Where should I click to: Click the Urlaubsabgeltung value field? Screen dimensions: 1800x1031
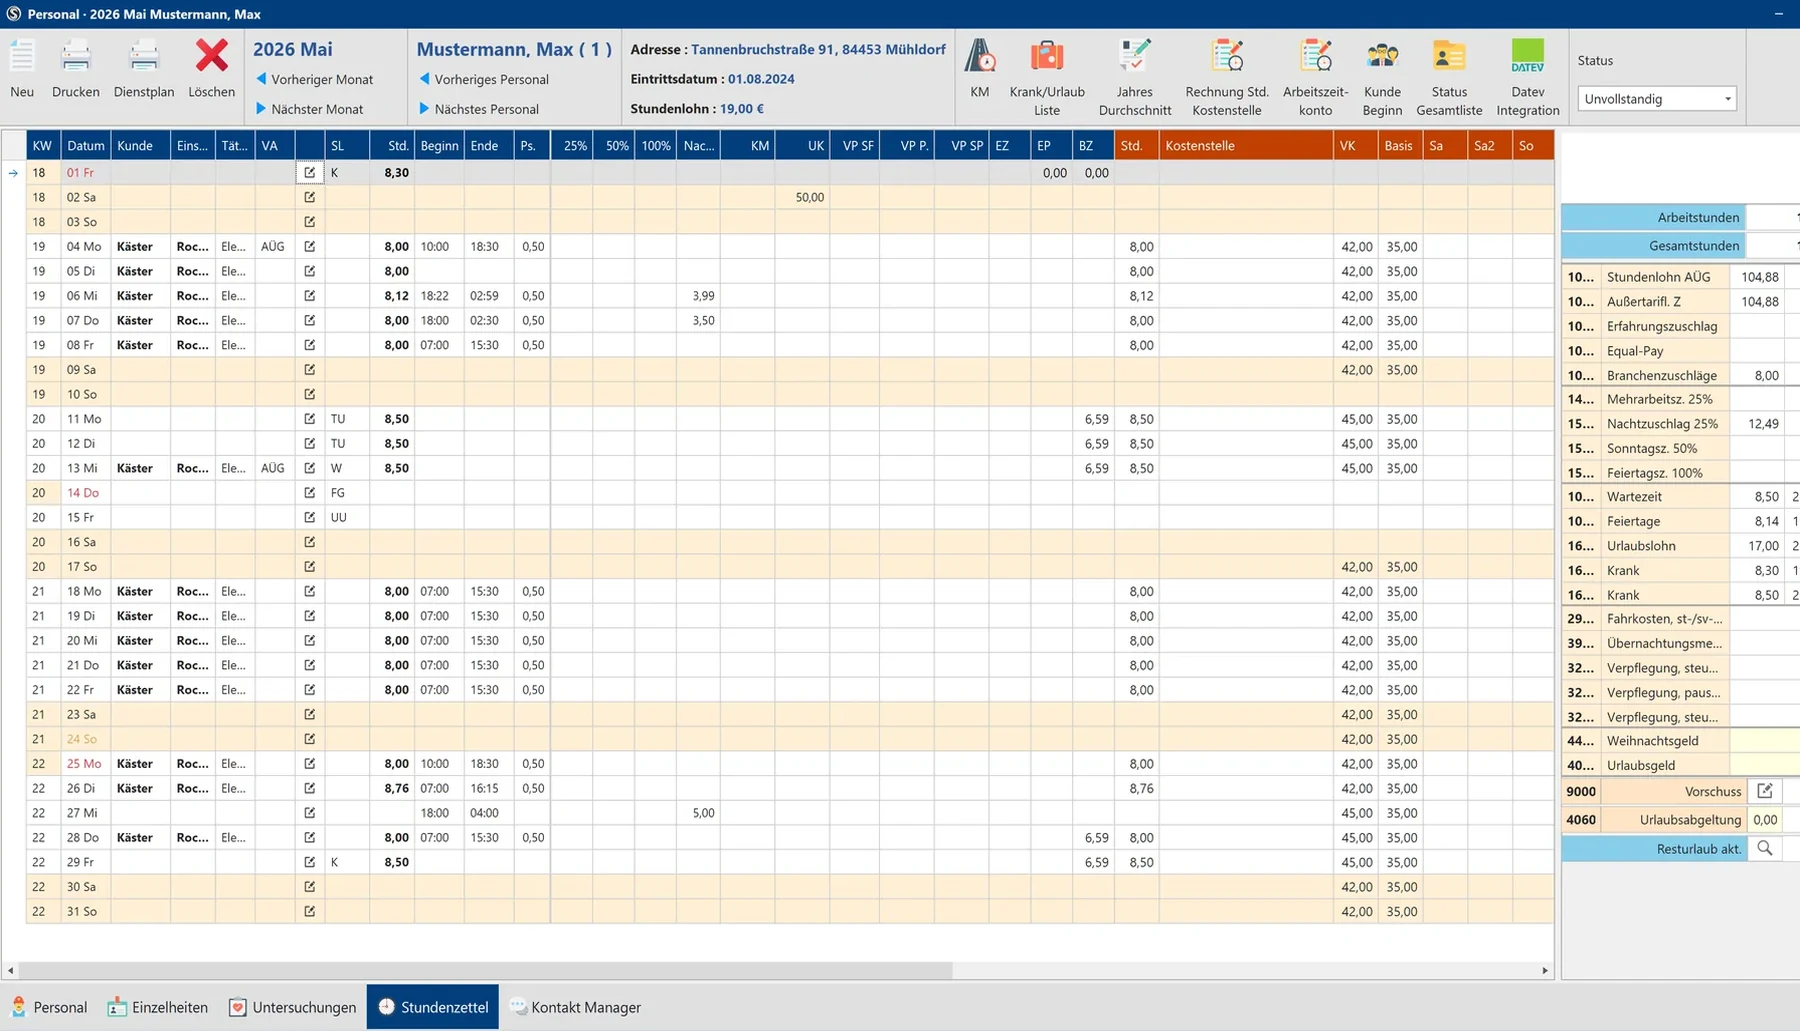[1765, 820]
